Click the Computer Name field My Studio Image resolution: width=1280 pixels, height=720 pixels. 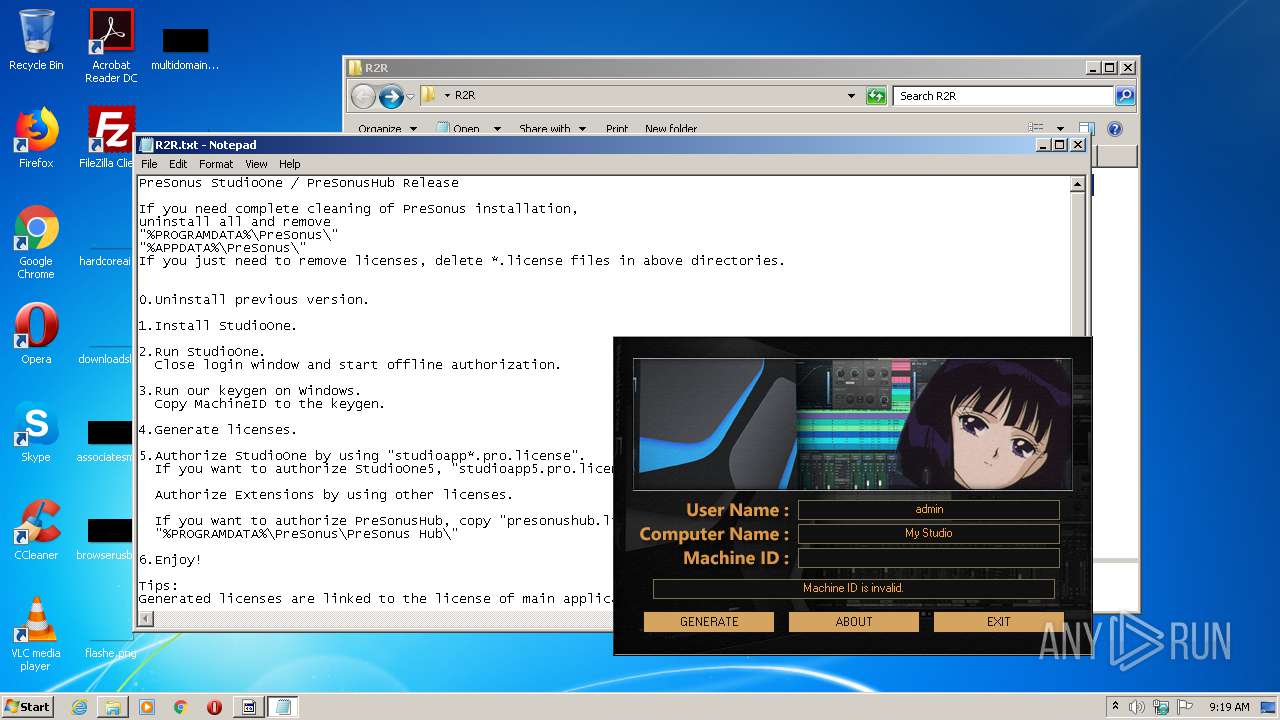[x=929, y=534]
